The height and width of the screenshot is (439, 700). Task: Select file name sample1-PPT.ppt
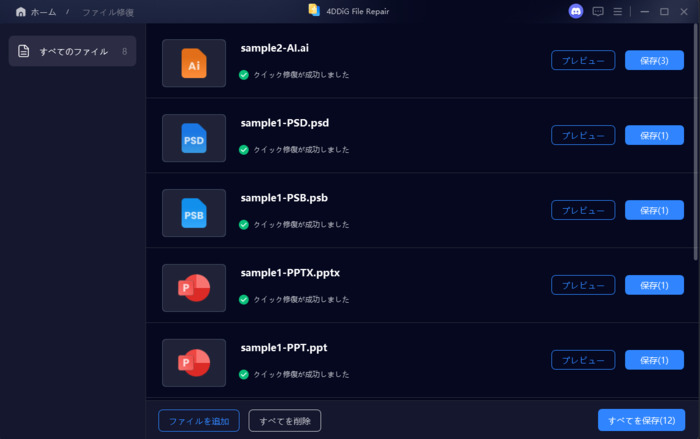click(284, 347)
